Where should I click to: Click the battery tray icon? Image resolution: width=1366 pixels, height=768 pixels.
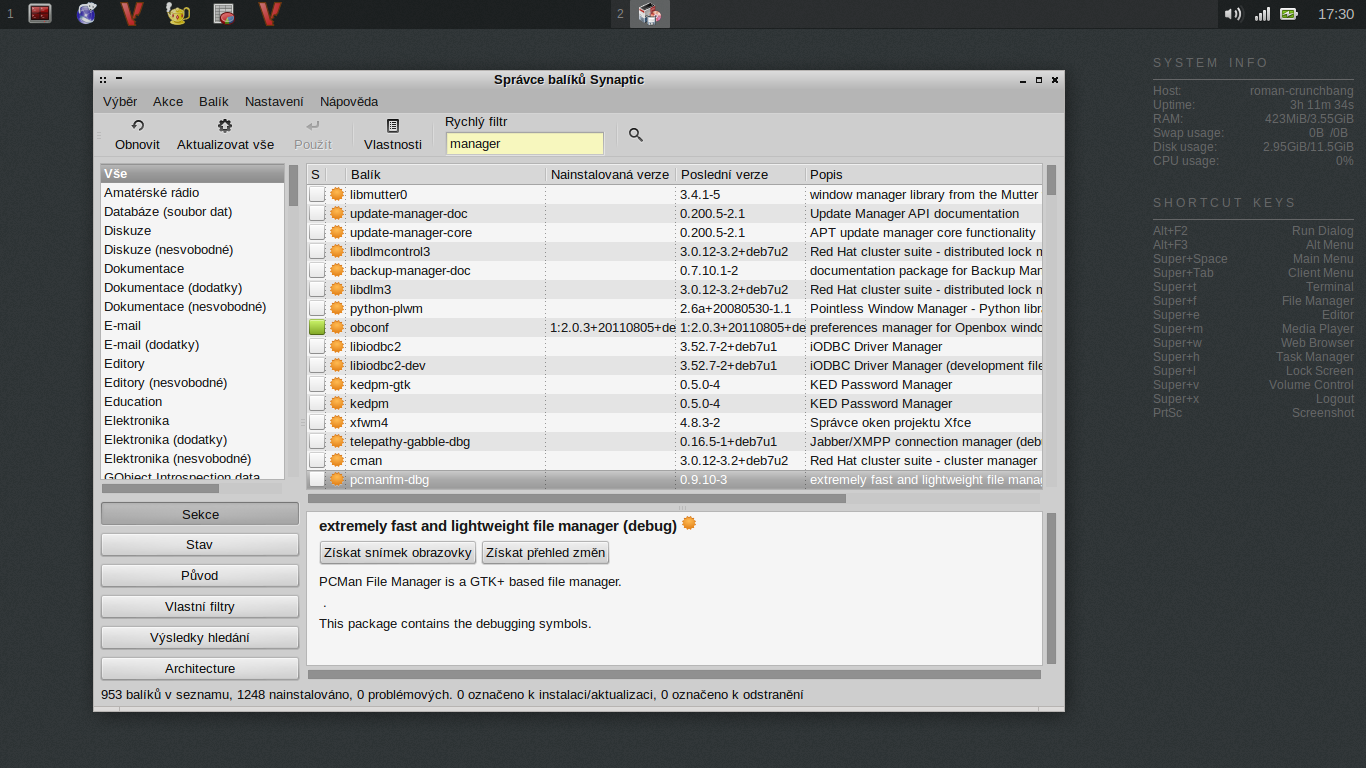(x=1289, y=14)
